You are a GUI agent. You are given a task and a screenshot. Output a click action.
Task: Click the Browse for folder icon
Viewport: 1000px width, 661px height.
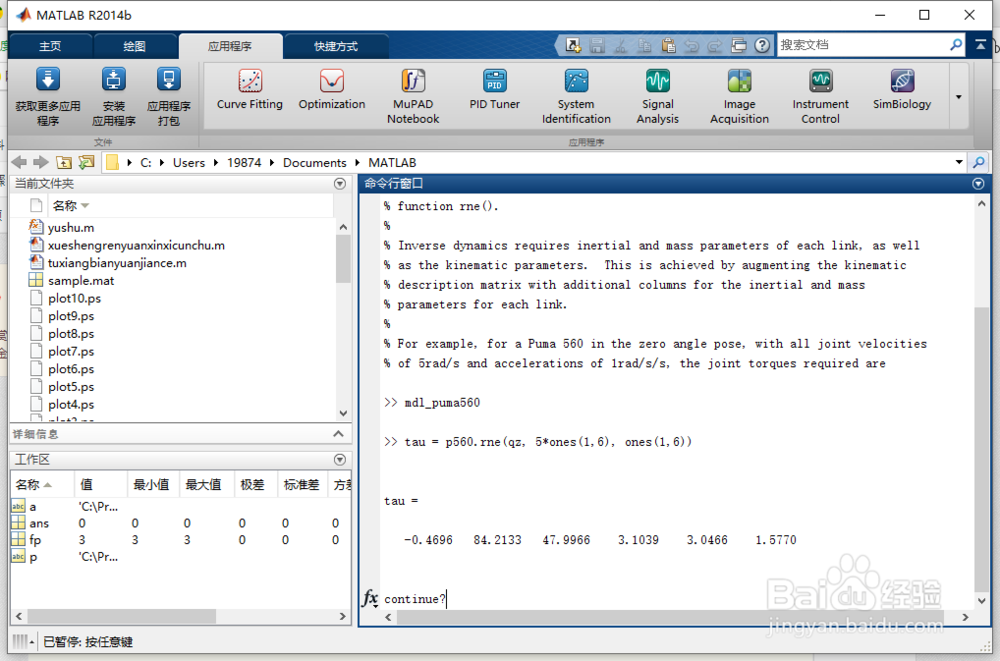point(86,163)
